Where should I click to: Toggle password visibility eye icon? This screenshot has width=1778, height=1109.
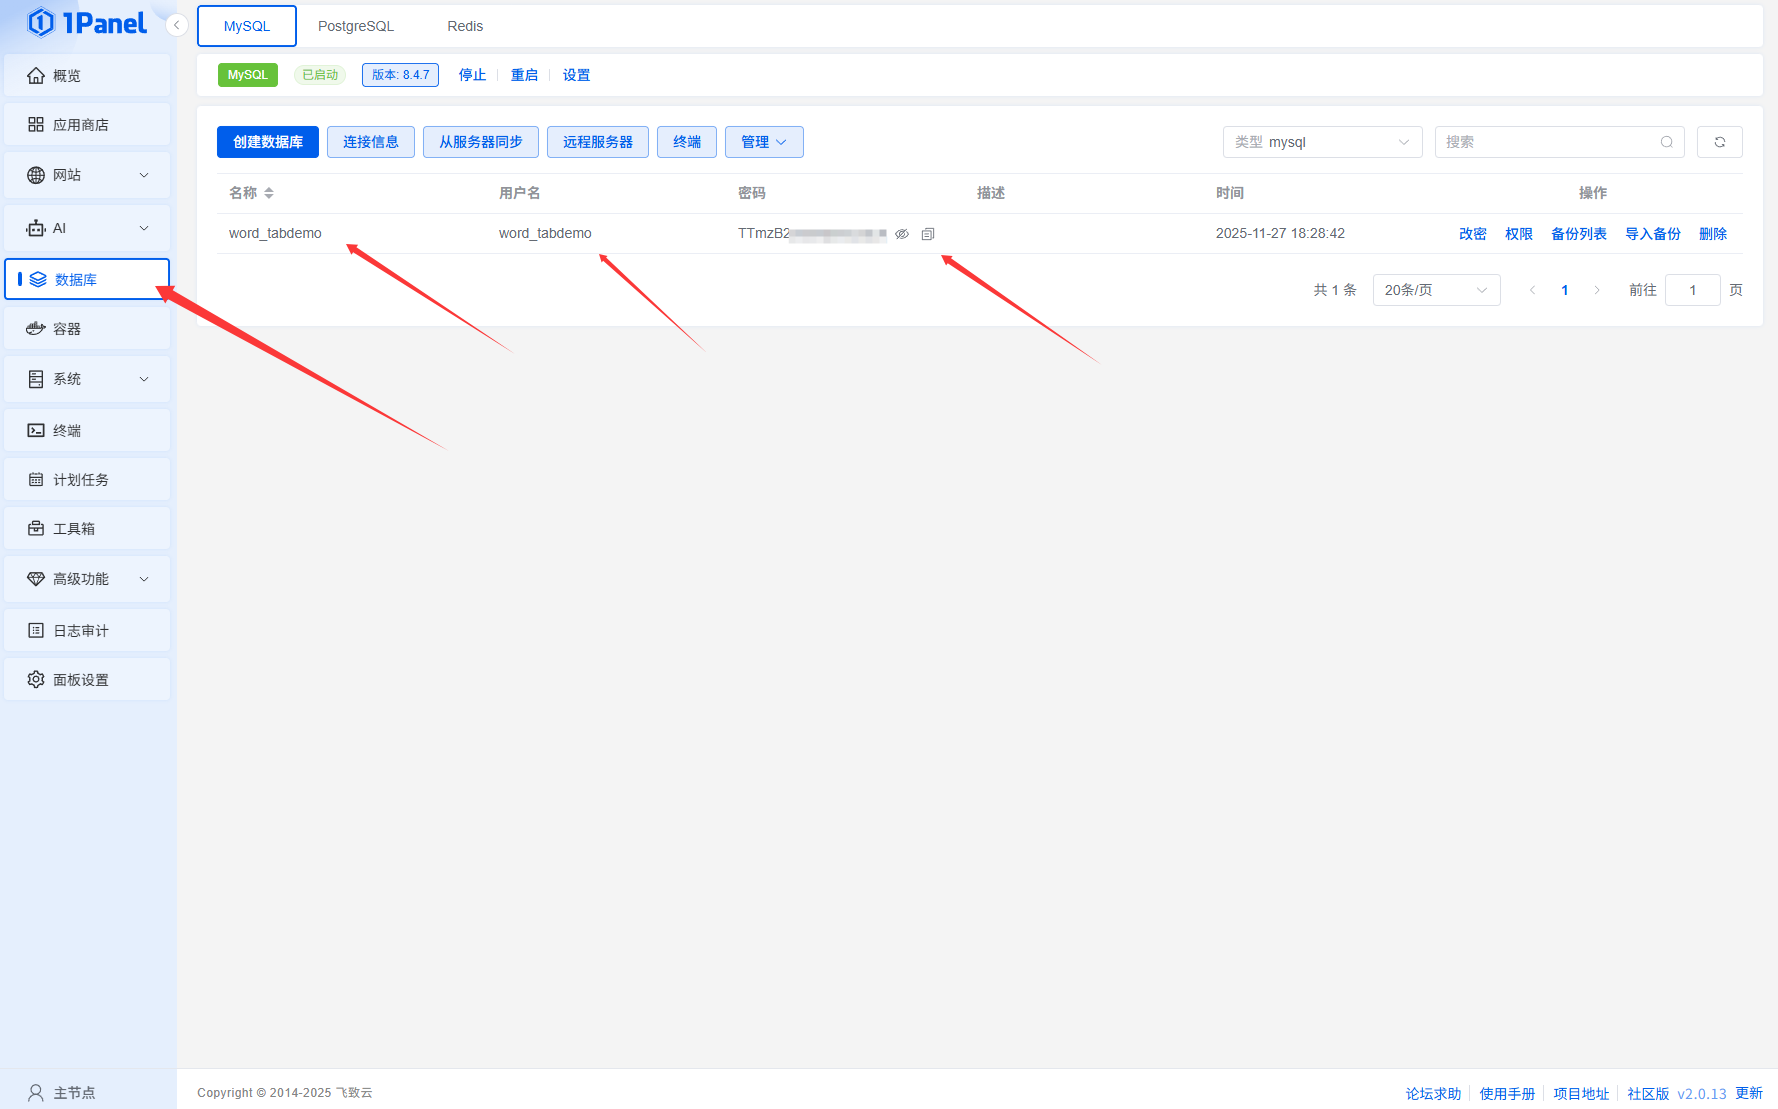tap(901, 234)
